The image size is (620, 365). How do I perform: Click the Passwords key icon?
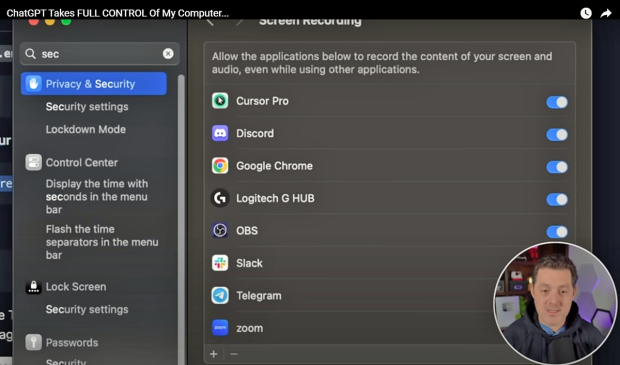point(34,342)
